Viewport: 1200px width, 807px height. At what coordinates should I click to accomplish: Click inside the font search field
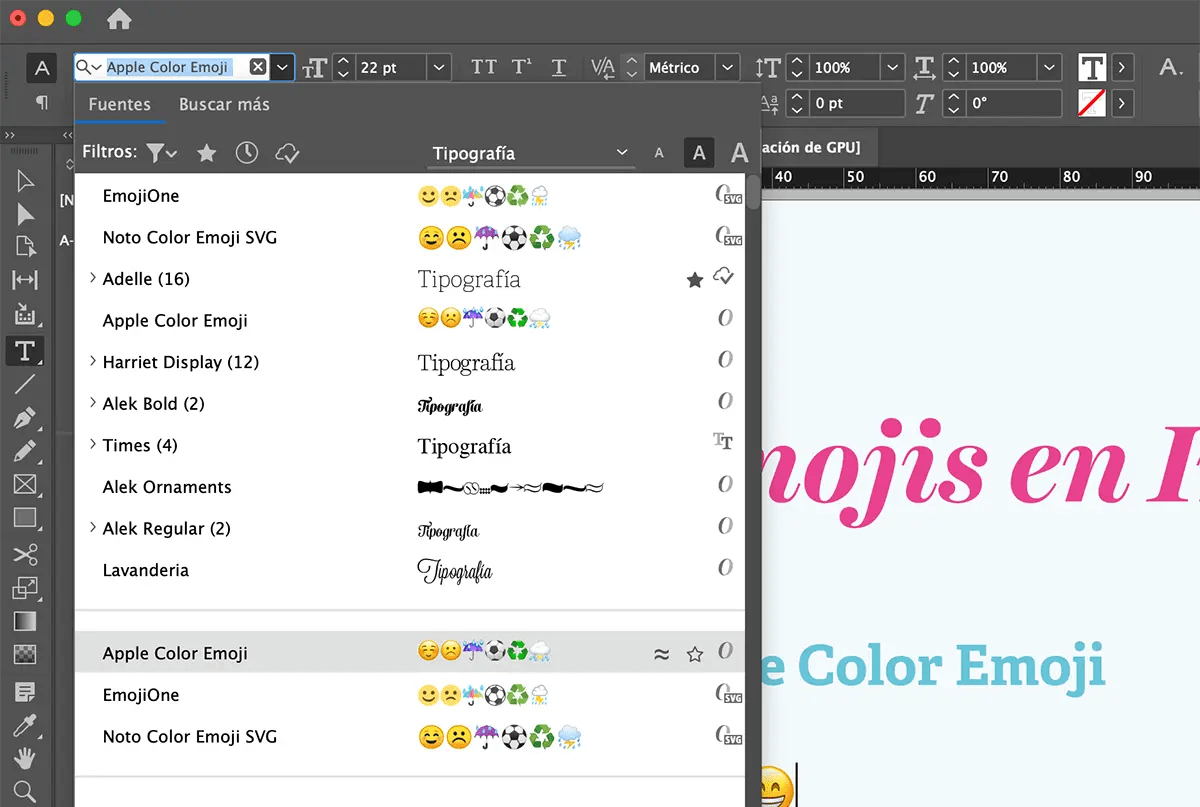tap(170, 67)
